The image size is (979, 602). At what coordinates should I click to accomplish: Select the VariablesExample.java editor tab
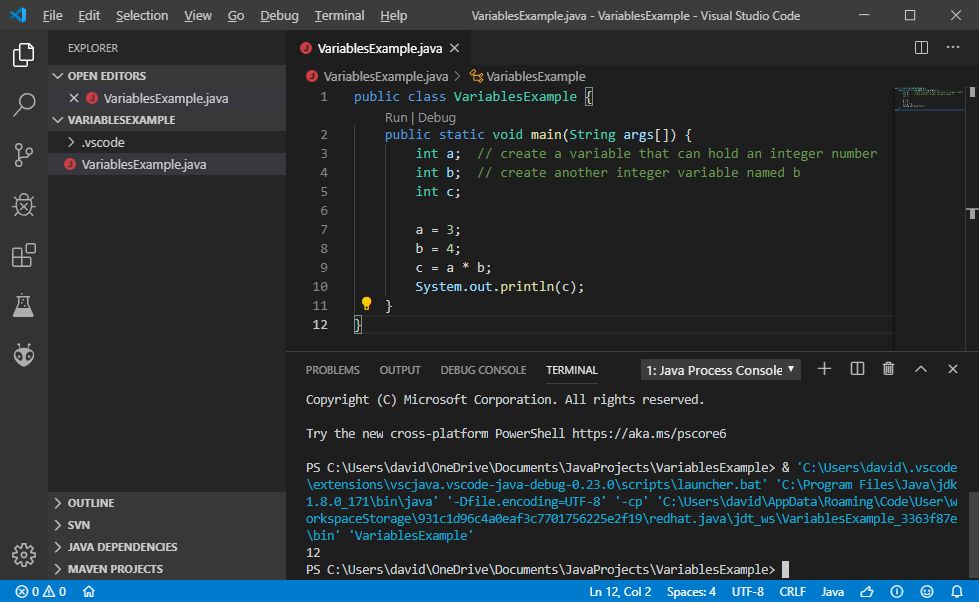coord(379,48)
